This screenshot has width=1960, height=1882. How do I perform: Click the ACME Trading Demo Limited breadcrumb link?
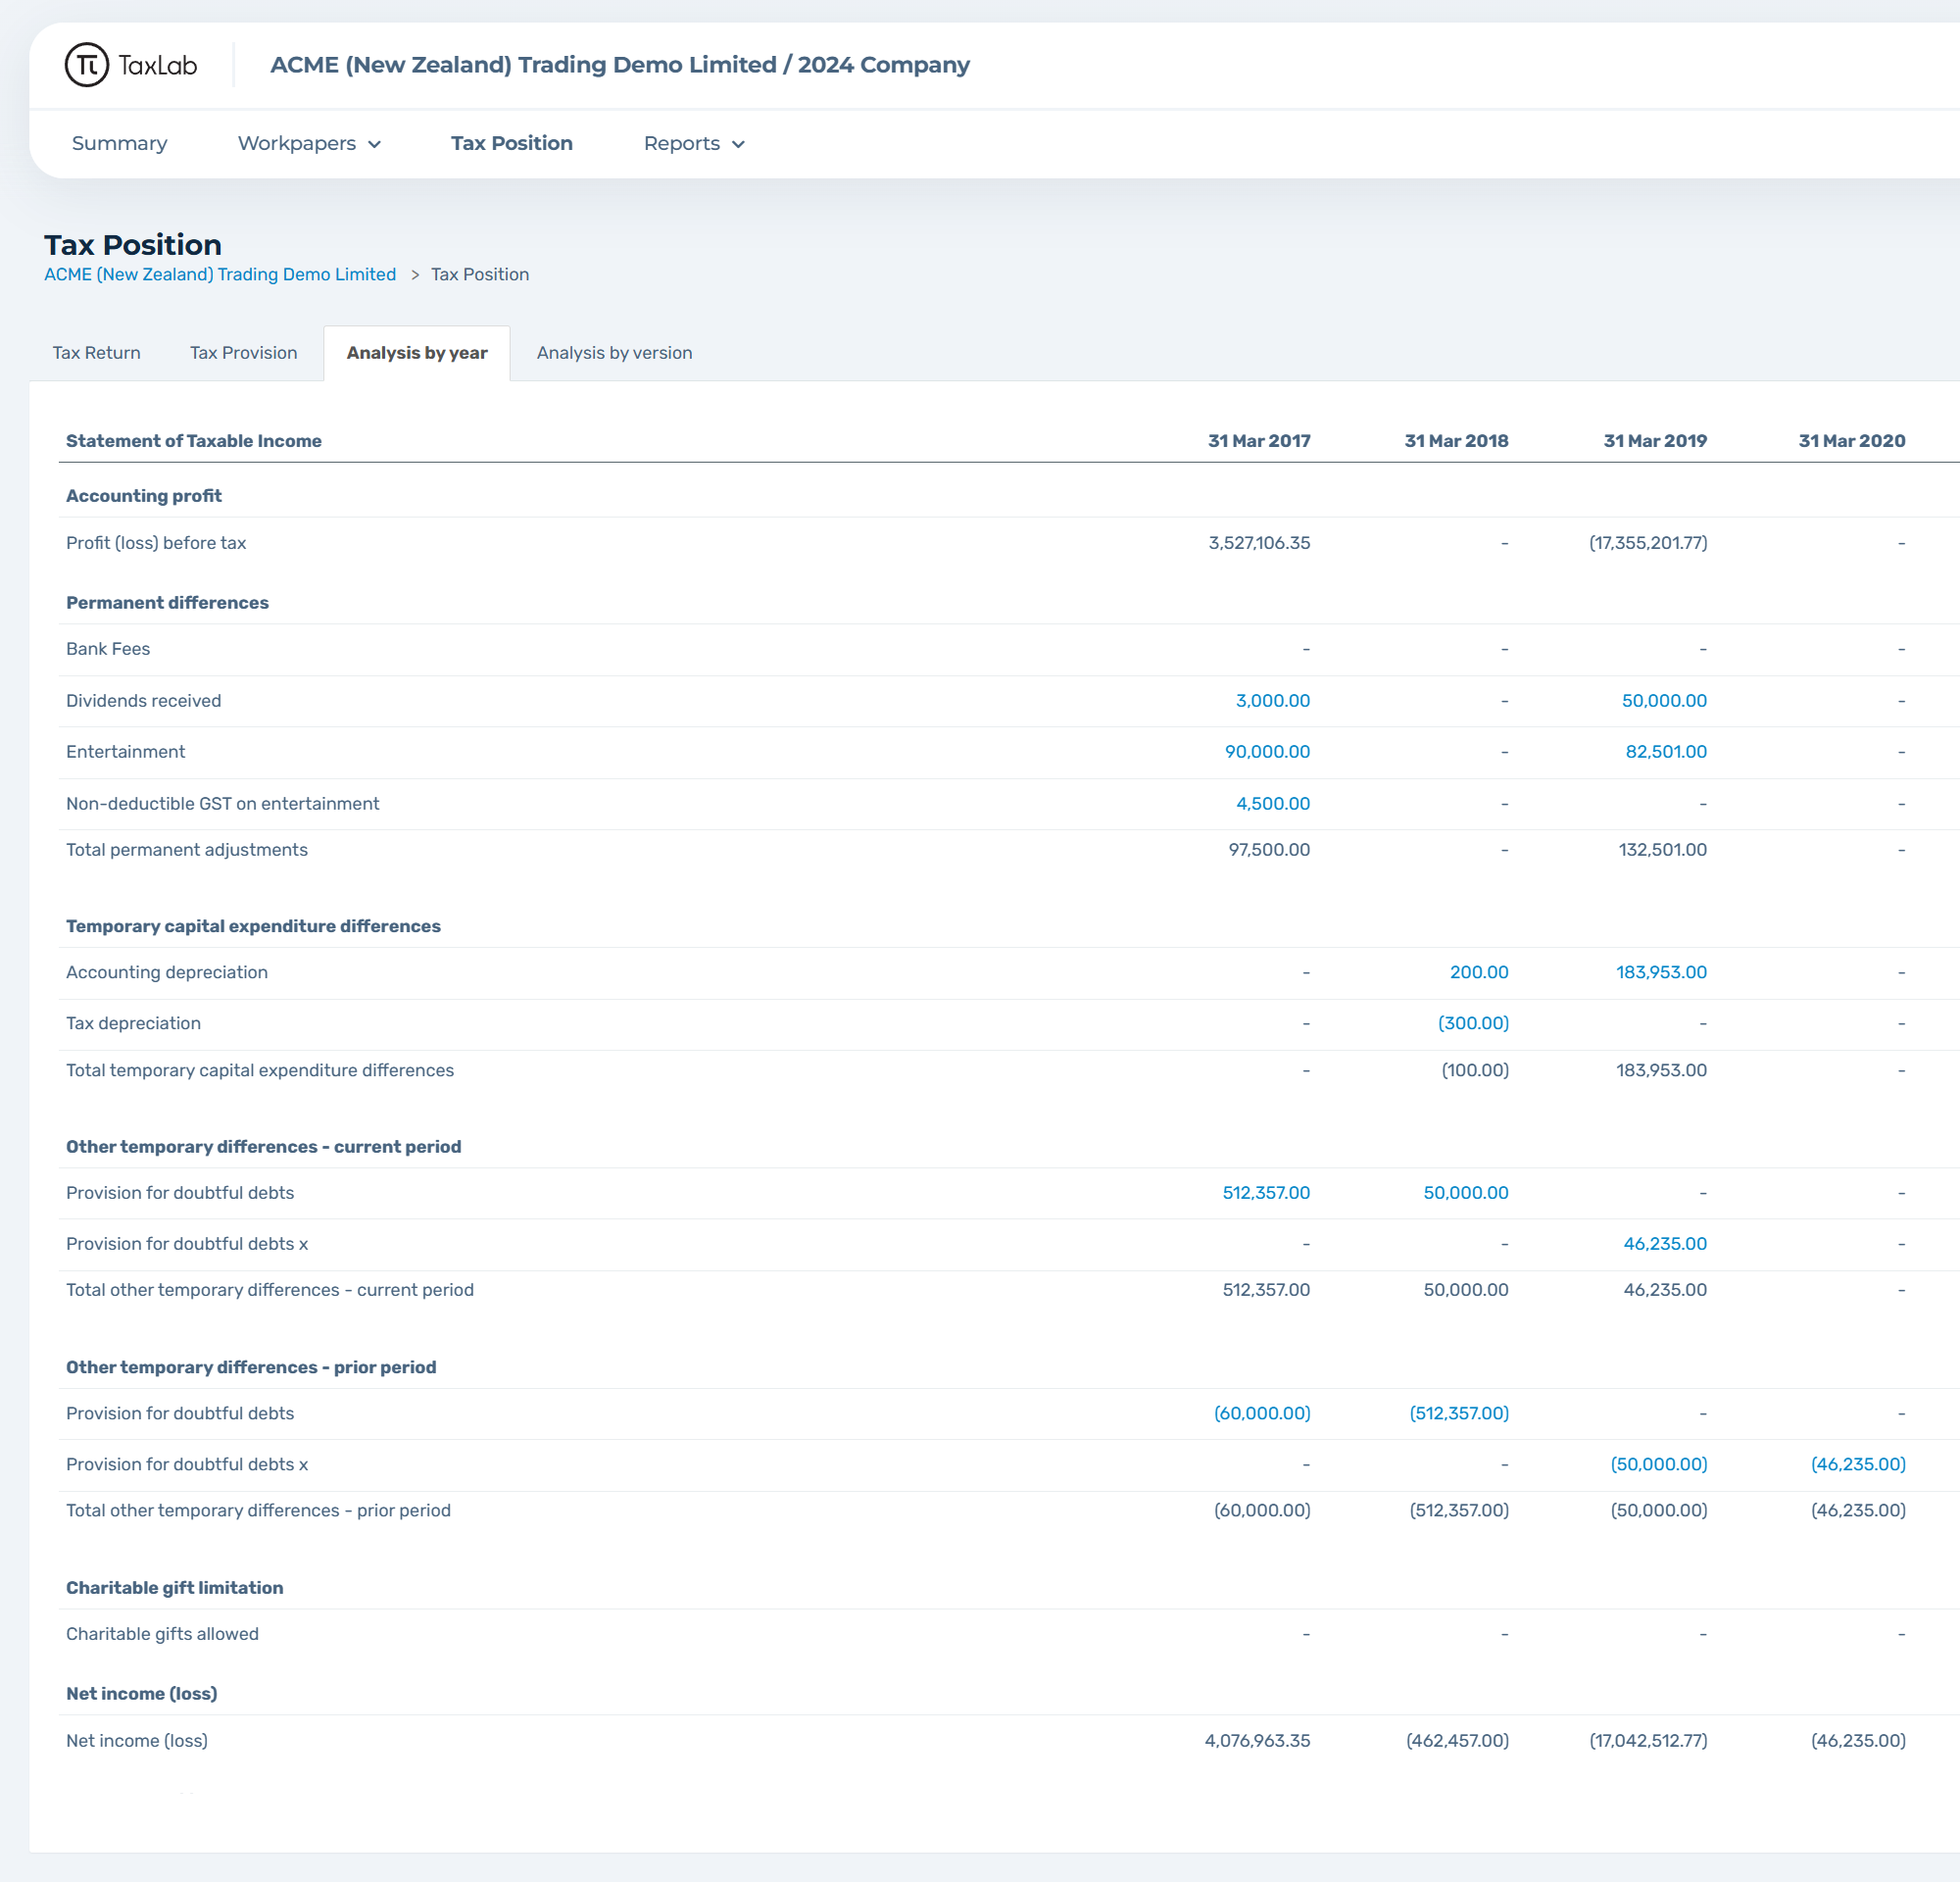pyautogui.click(x=220, y=275)
